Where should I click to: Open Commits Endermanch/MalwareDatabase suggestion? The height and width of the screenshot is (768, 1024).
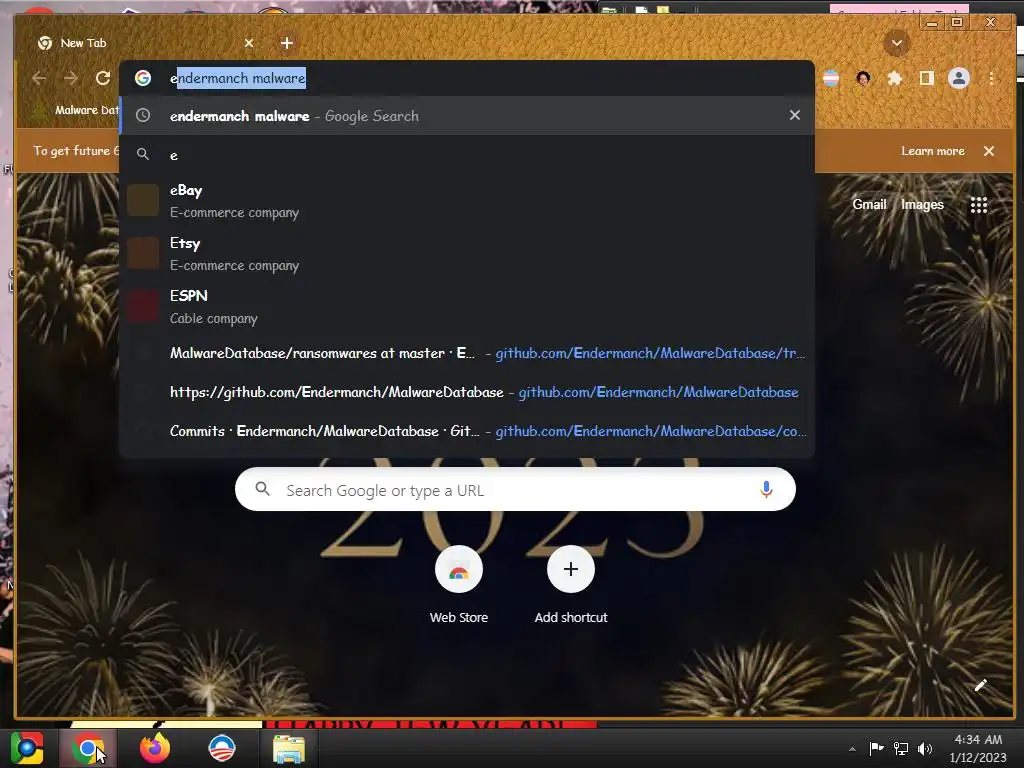(x=467, y=431)
